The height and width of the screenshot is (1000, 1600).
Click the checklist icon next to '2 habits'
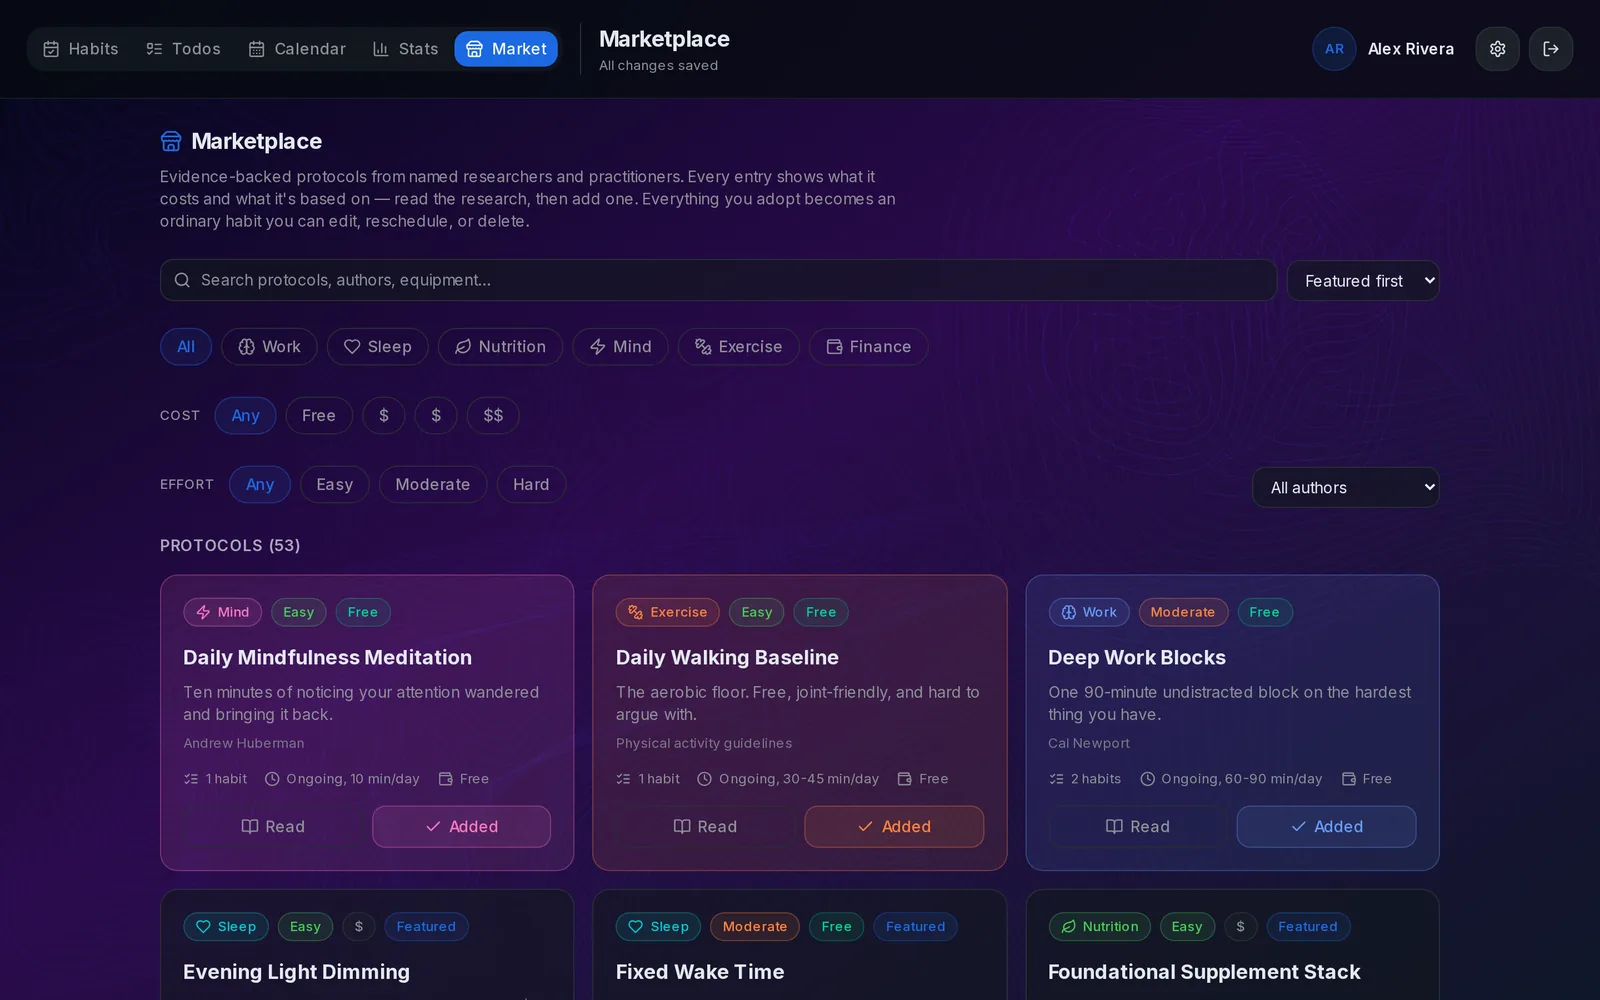pyautogui.click(x=1056, y=779)
